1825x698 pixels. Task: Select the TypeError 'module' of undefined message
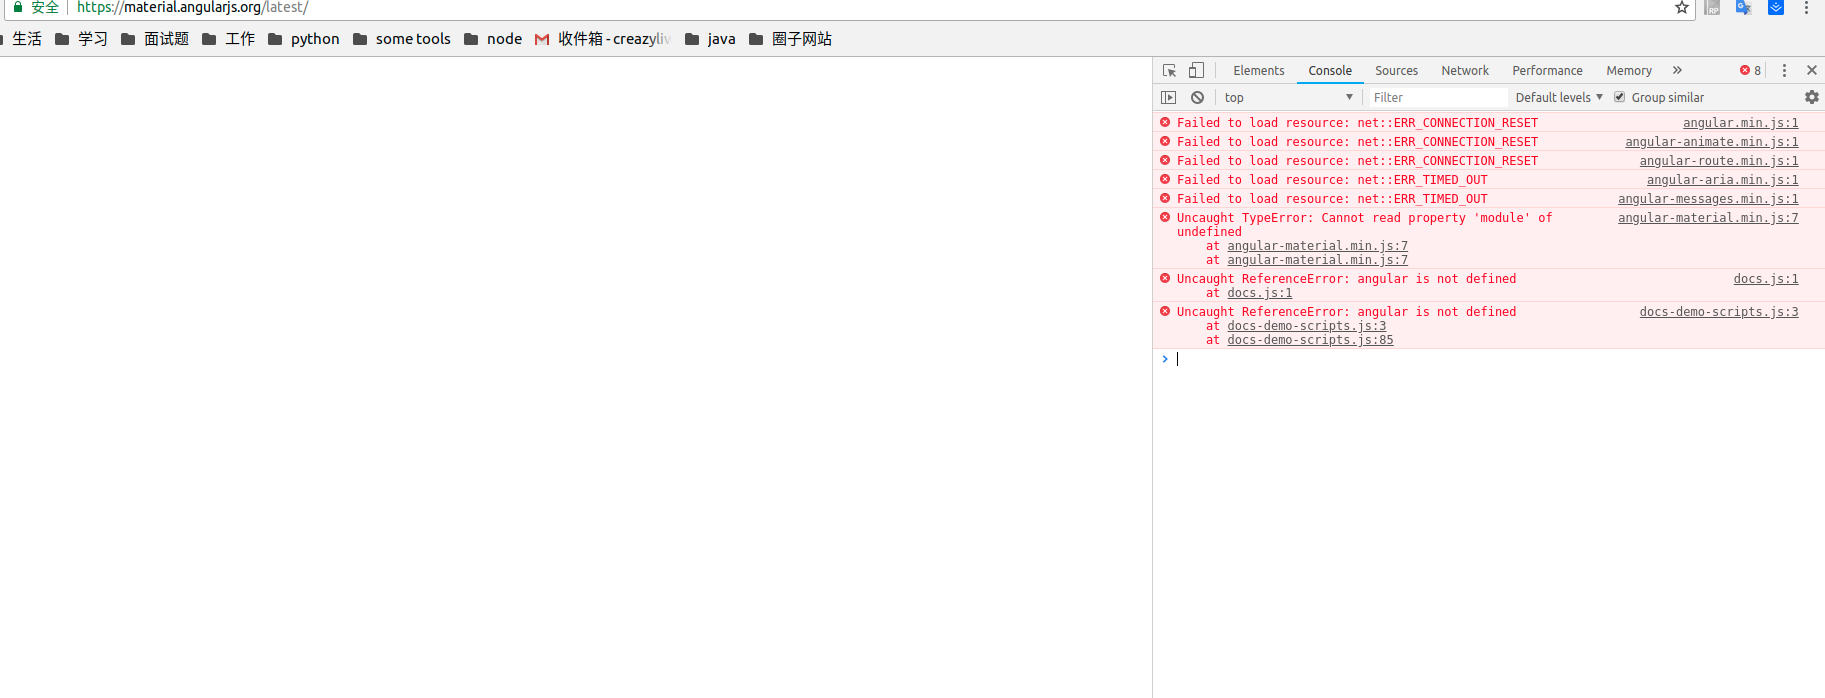pyautogui.click(x=1364, y=224)
